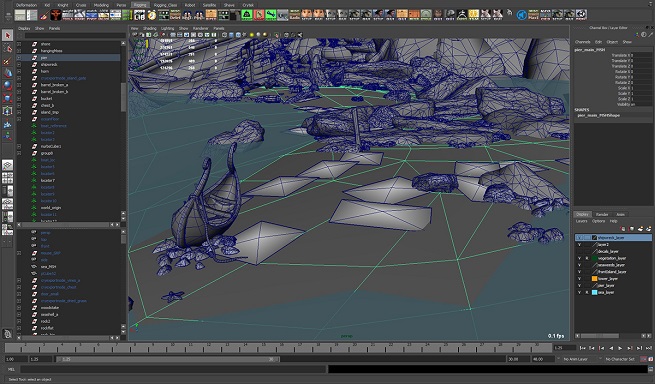Toggle the R reference mode of sea_layer
This screenshot has height=384, width=655.
(586, 292)
